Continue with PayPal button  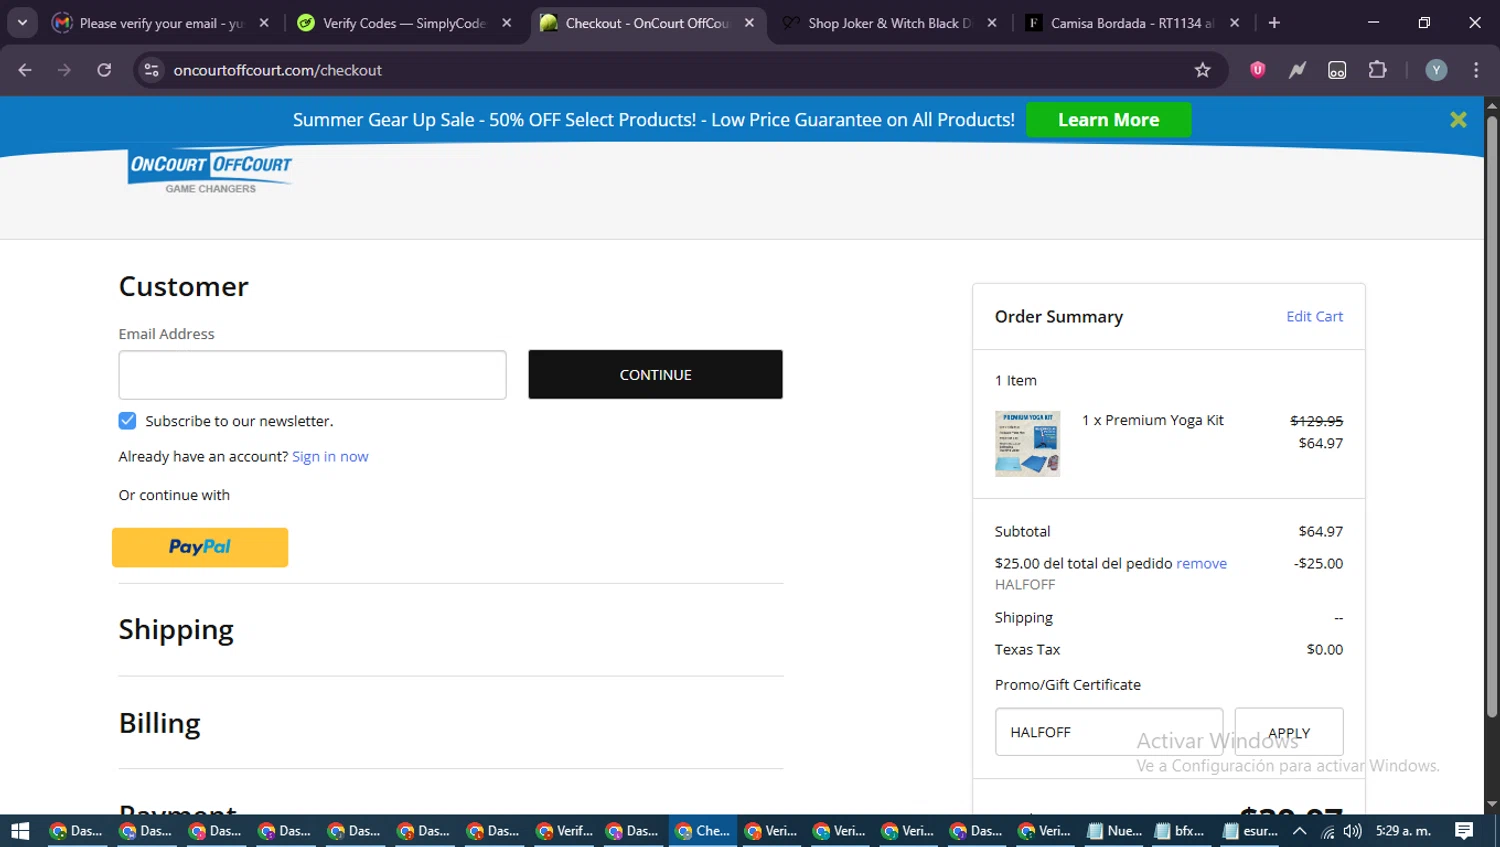[200, 547]
